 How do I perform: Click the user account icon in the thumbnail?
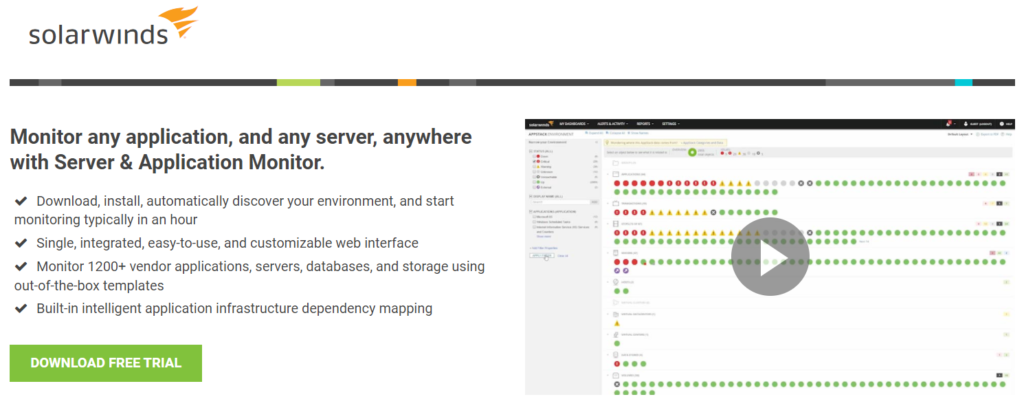click(x=965, y=123)
